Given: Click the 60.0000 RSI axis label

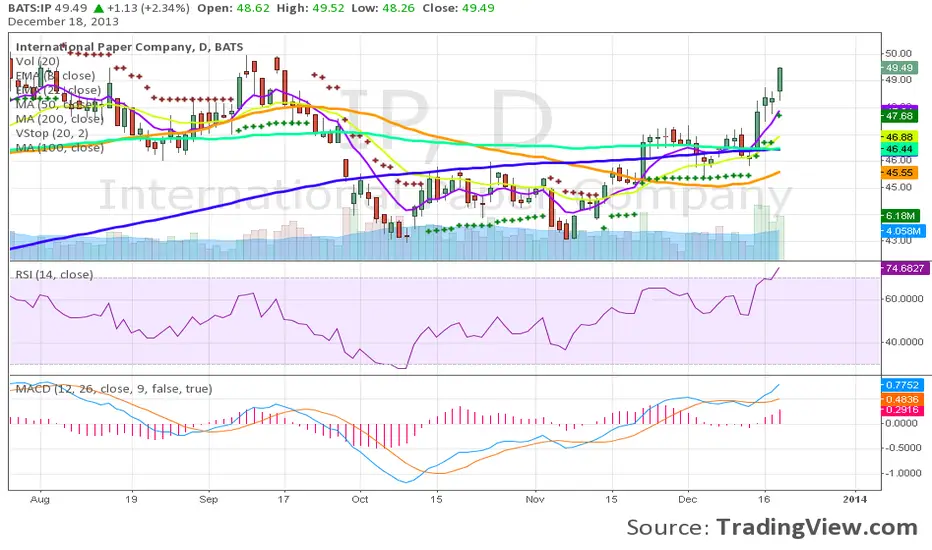Looking at the screenshot, I should 904,298.
